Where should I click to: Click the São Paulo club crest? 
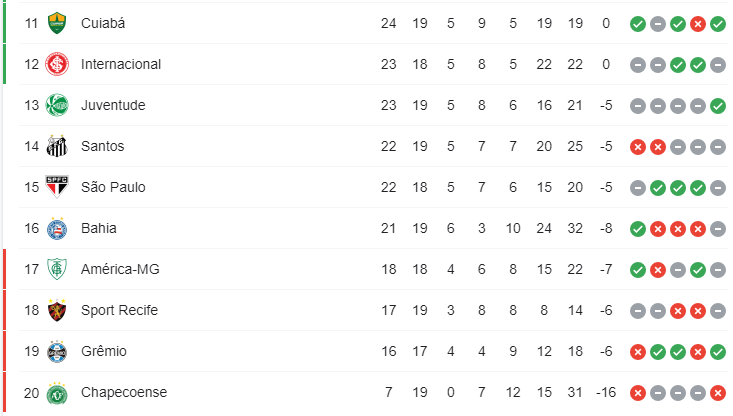click(x=57, y=187)
